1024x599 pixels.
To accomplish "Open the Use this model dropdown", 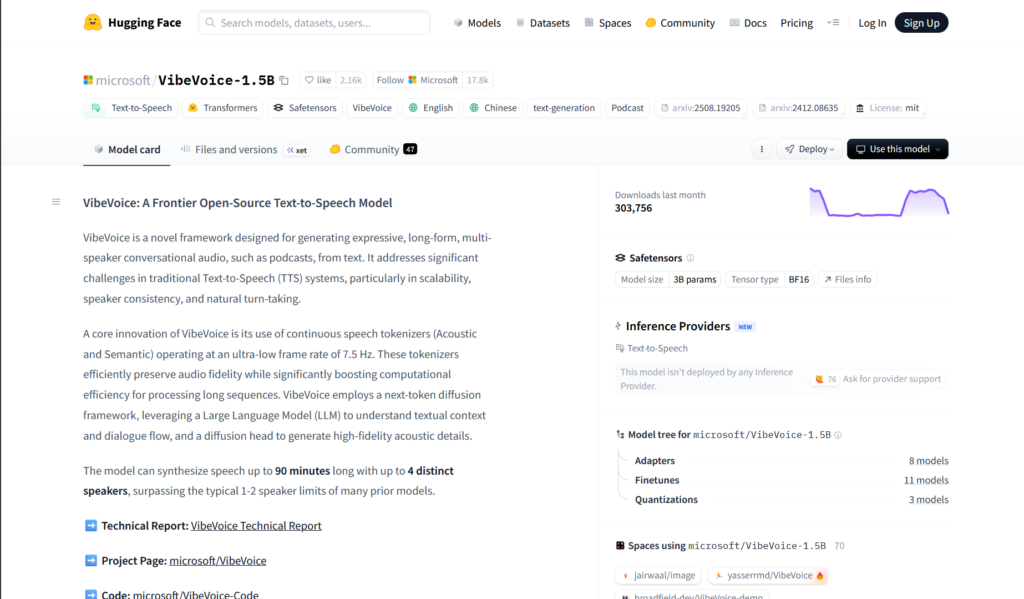I will pyautogui.click(x=897, y=149).
